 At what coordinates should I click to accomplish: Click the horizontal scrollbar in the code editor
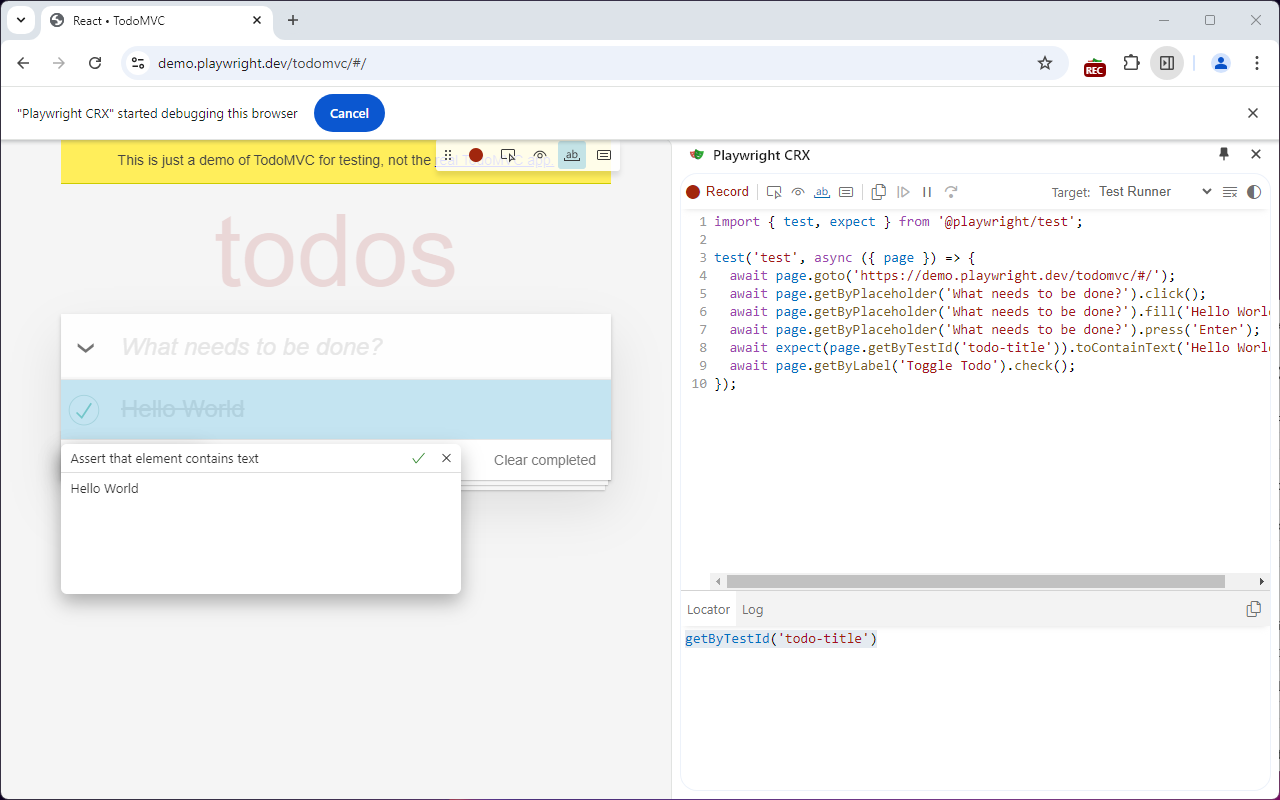[x=975, y=581]
